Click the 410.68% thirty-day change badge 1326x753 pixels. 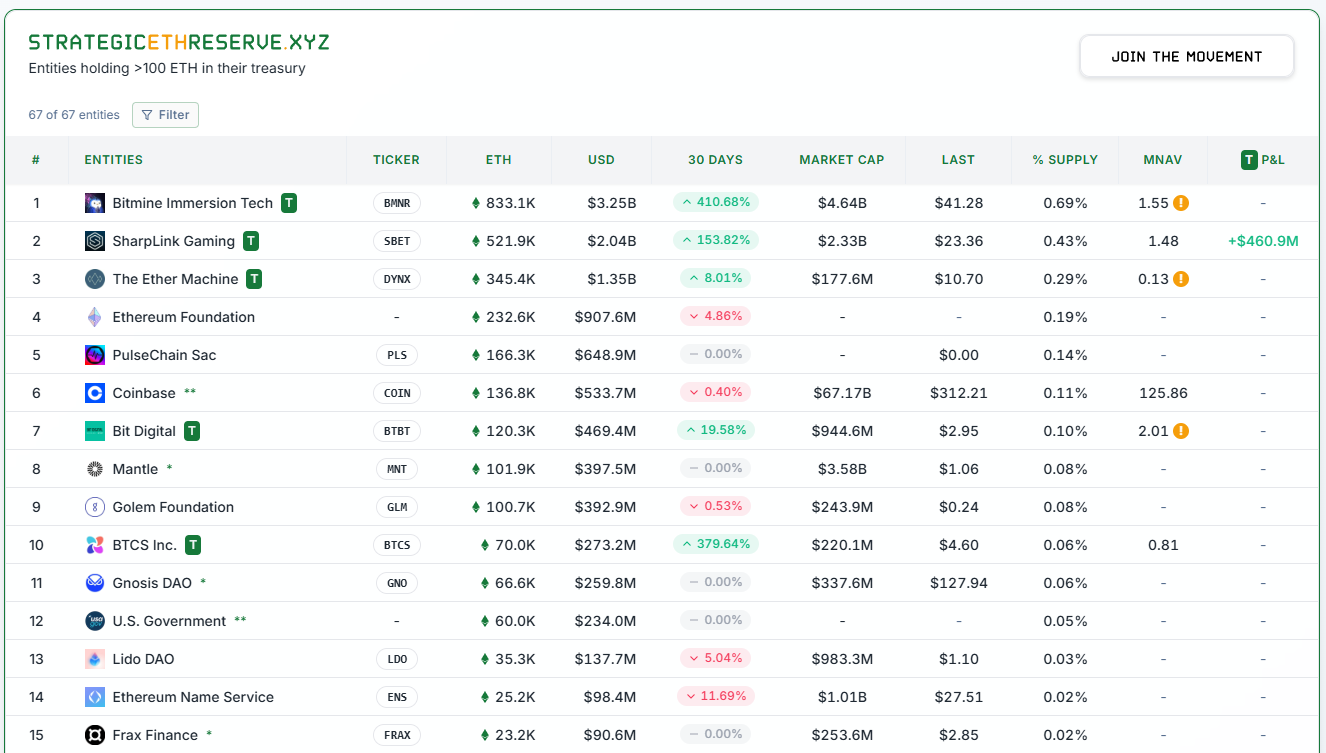click(x=716, y=202)
